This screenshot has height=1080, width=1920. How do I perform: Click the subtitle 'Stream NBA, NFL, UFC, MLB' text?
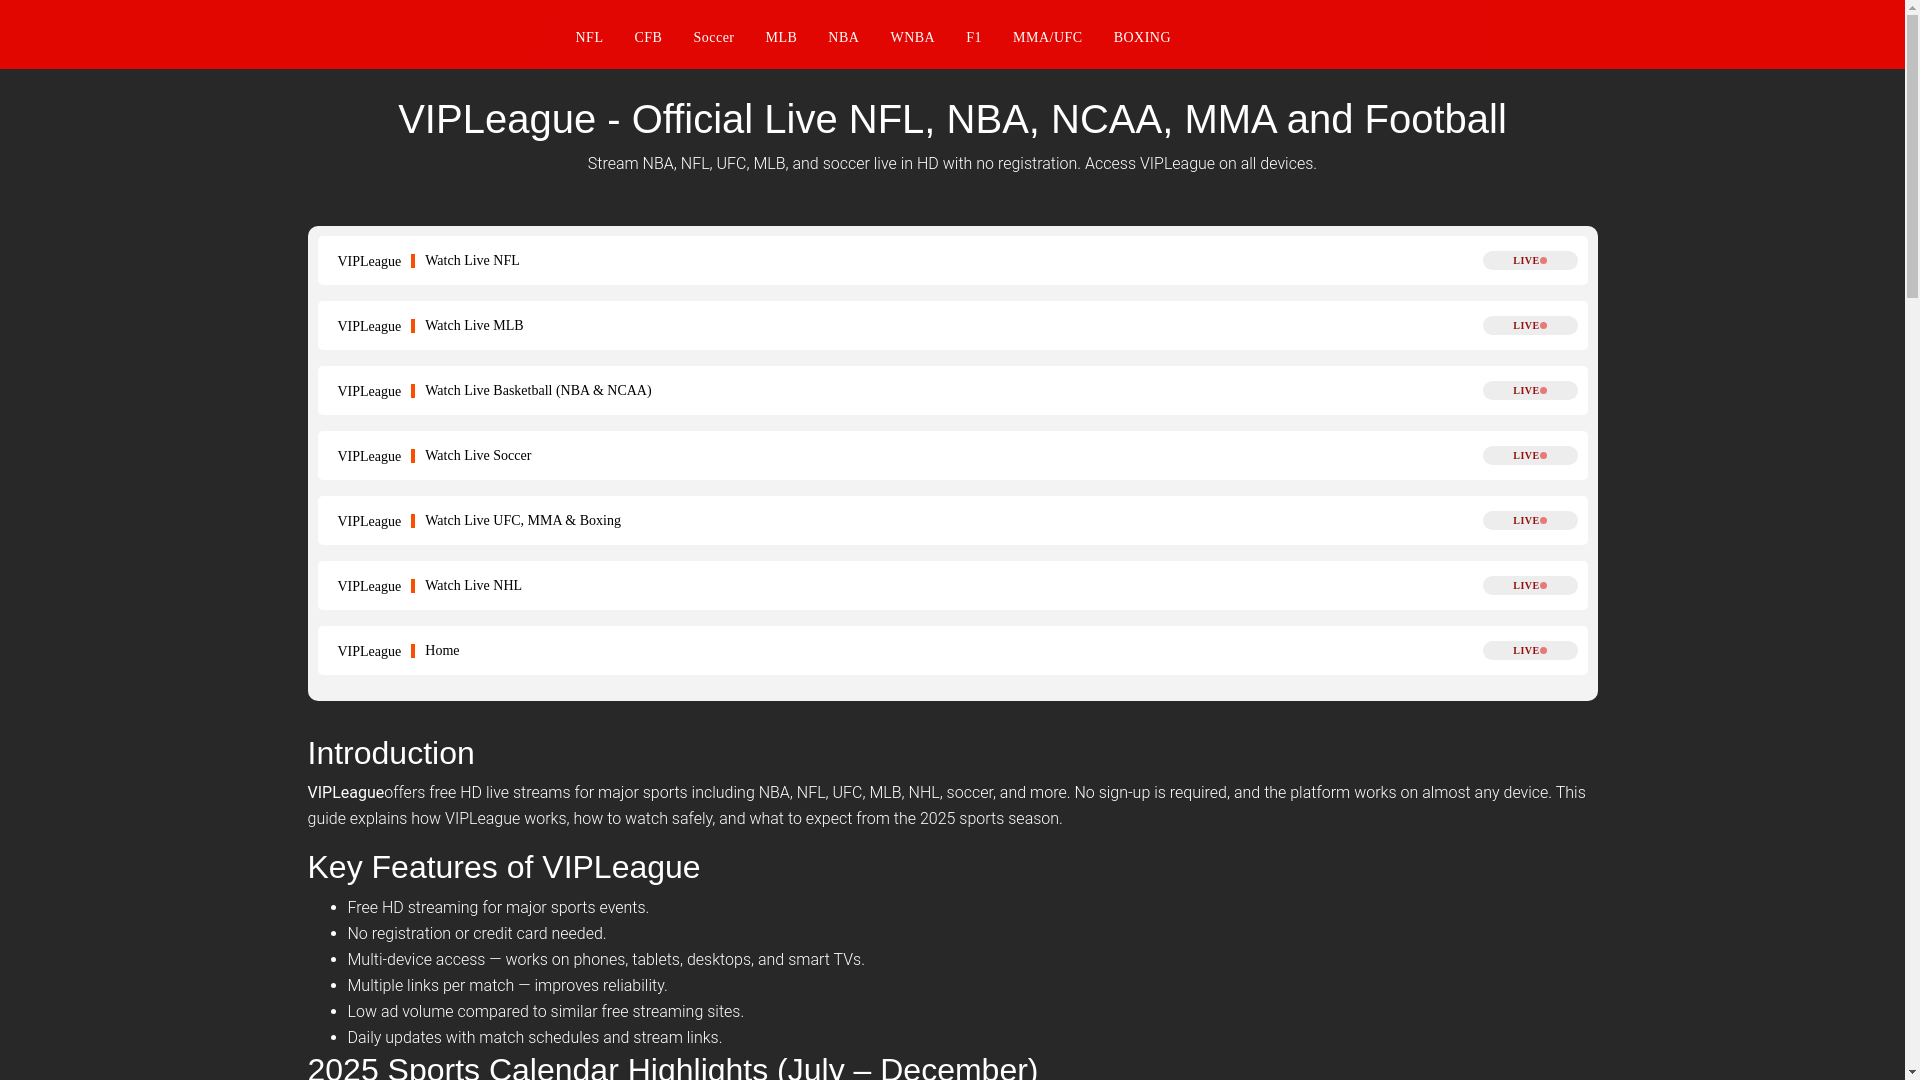click(x=952, y=164)
